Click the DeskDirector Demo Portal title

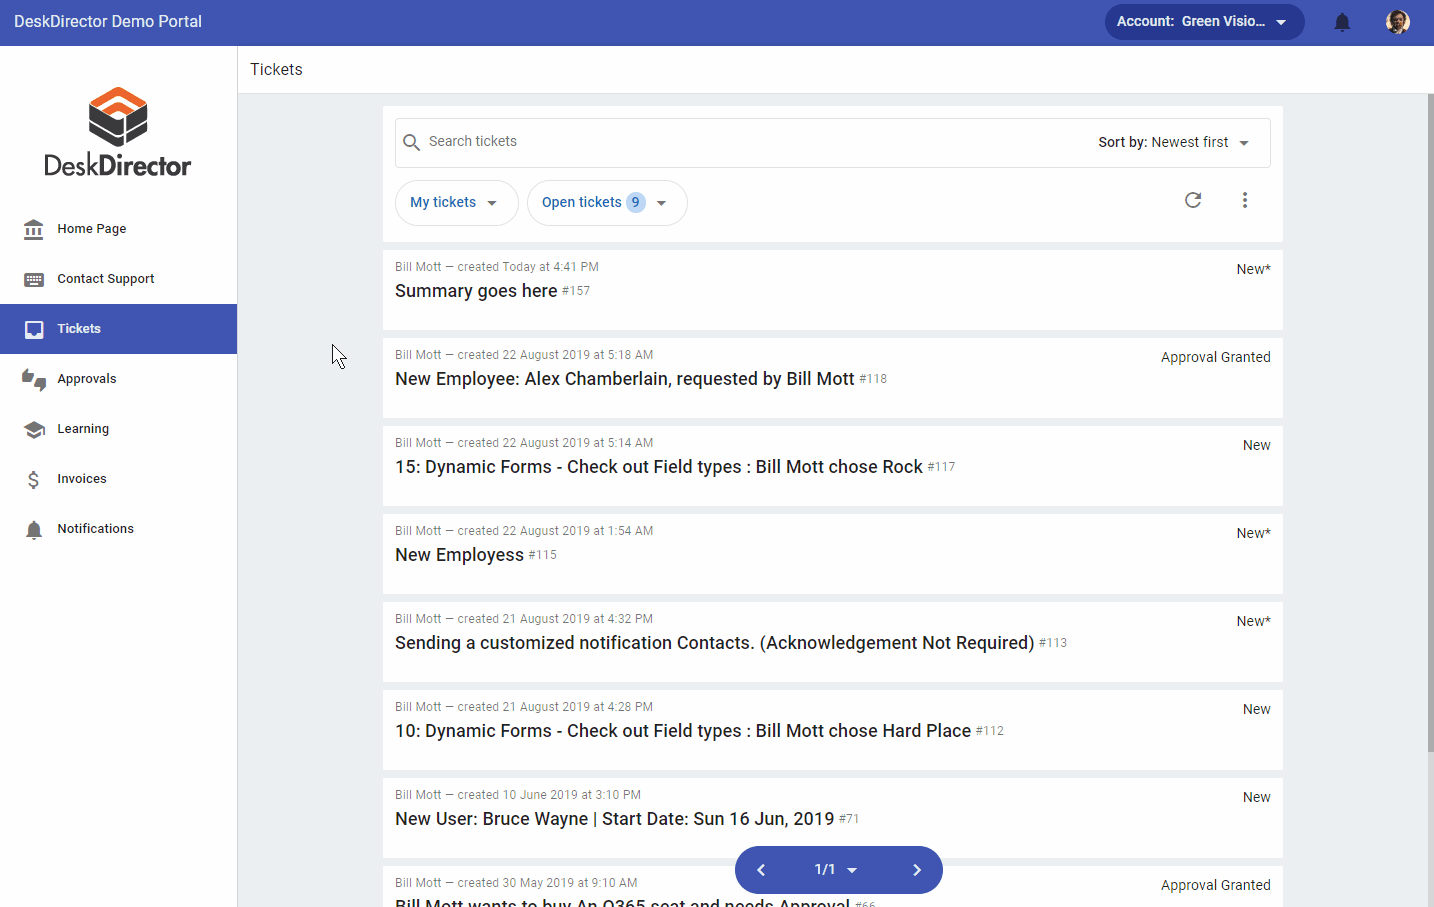(108, 22)
